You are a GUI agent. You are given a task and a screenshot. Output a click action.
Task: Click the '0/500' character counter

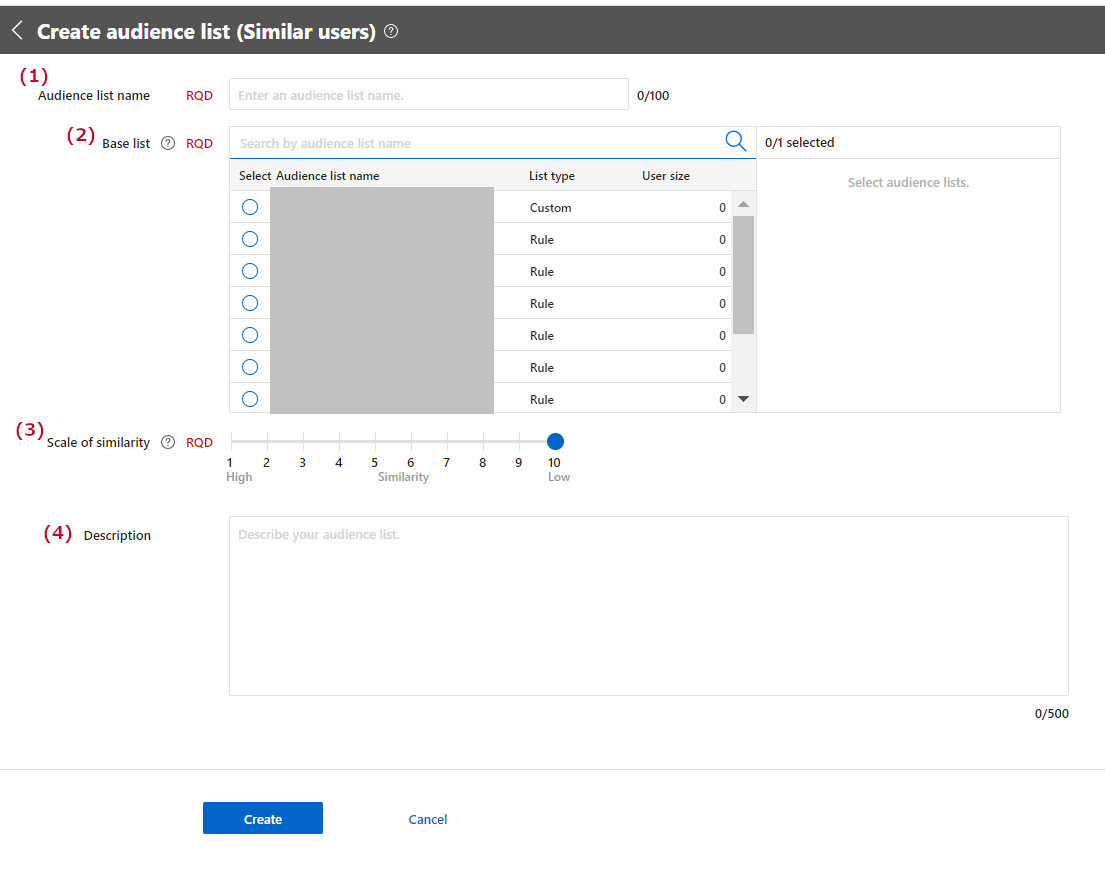1051,713
